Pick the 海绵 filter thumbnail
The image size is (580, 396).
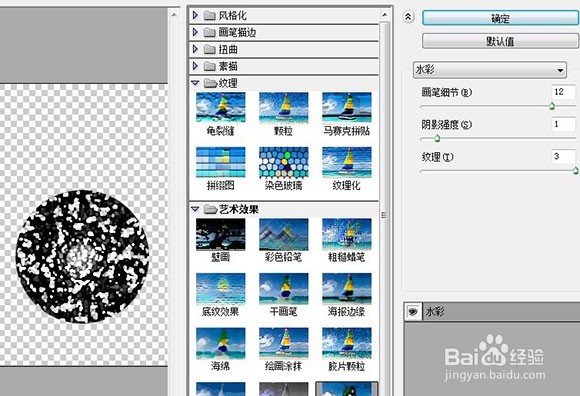pos(220,343)
